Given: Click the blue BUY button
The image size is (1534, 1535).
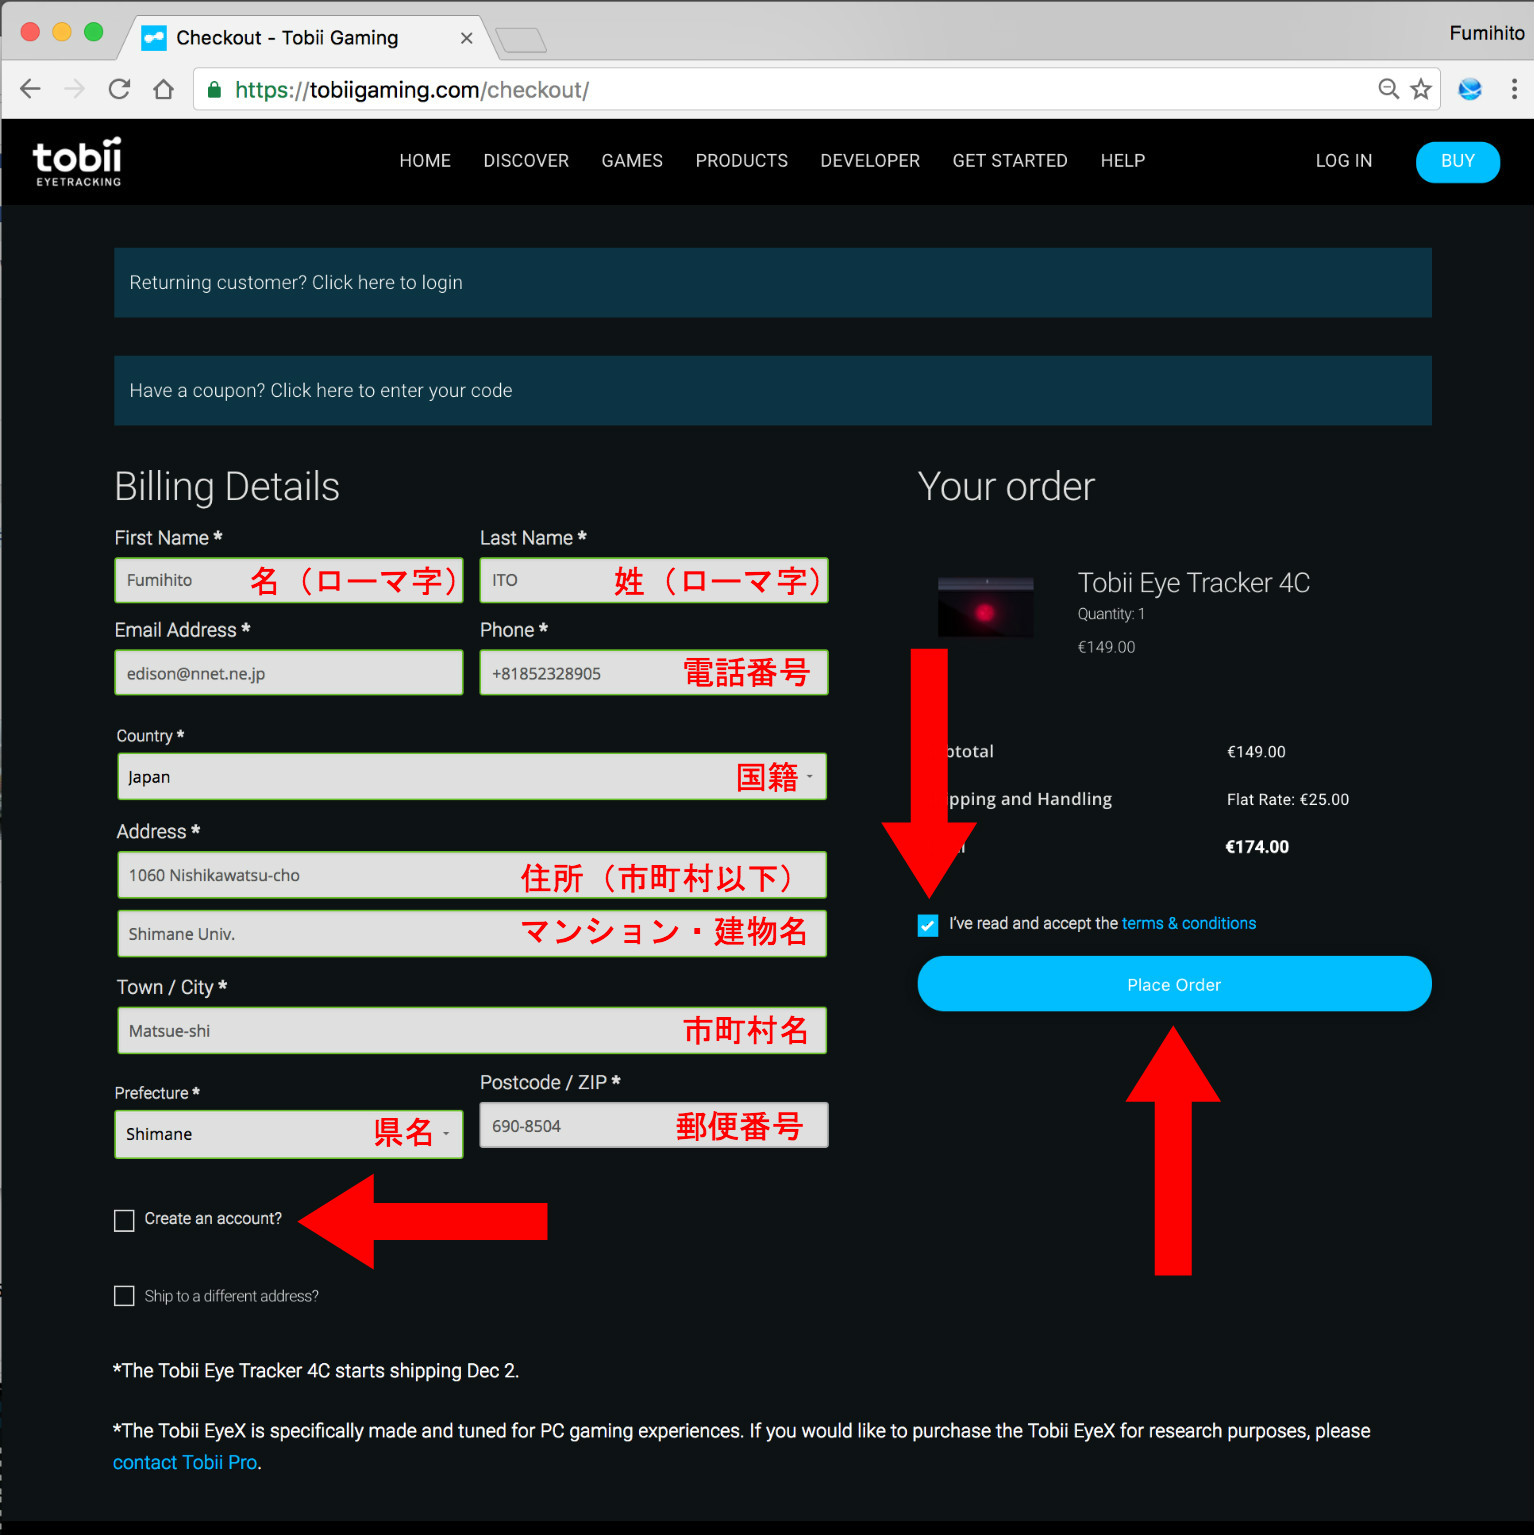Looking at the screenshot, I should 1458,162.
